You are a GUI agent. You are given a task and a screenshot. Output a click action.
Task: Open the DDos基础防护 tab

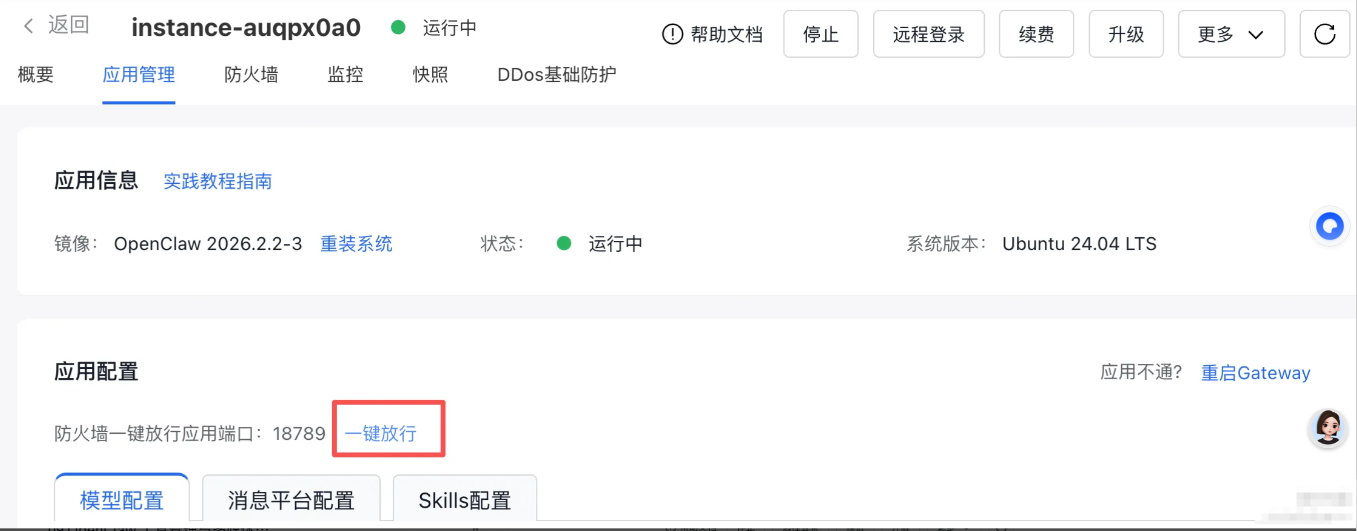557,74
